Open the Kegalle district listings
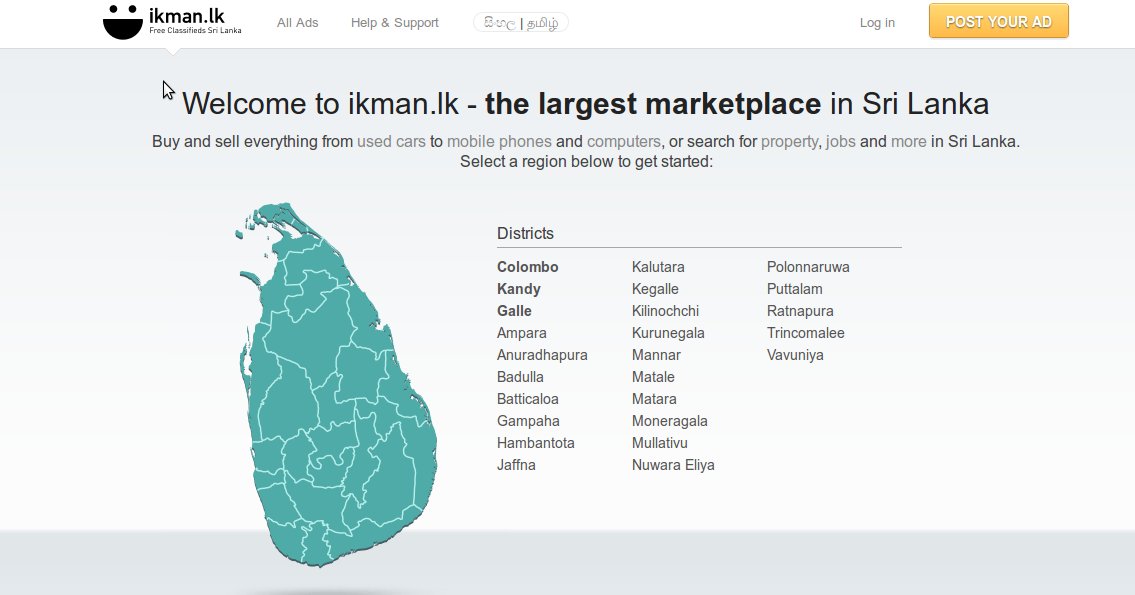 click(x=655, y=289)
